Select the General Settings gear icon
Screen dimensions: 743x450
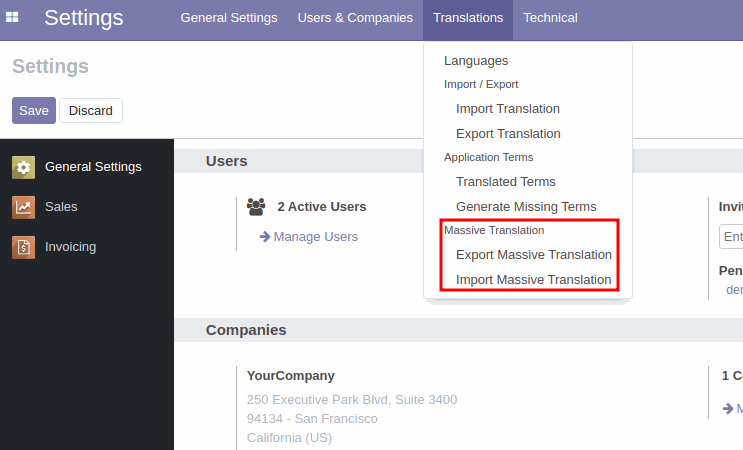[23, 167]
